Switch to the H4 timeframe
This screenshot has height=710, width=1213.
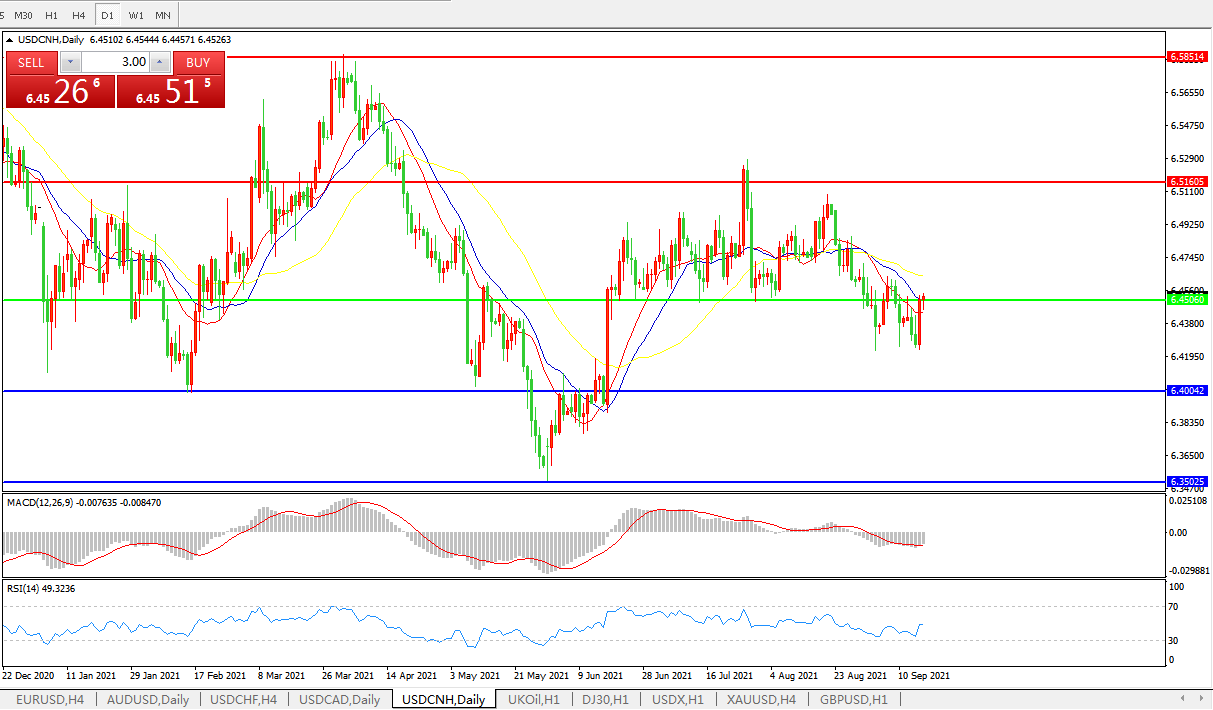79,15
